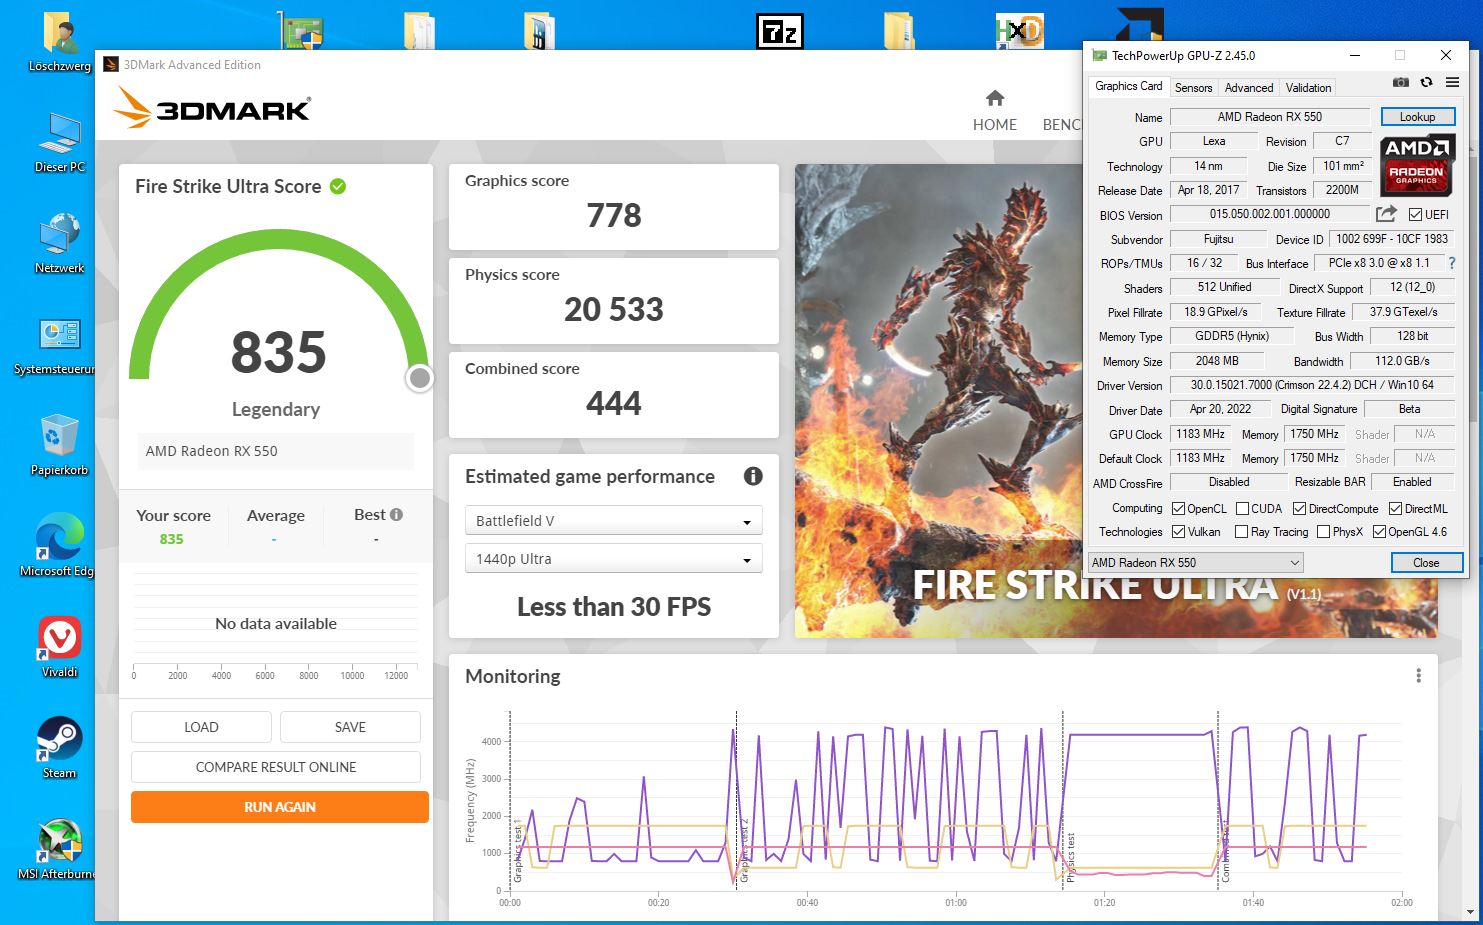The width and height of the screenshot is (1483, 925).
Task: Toggle the Ray Tracing checkbox
Action: 1241,532
